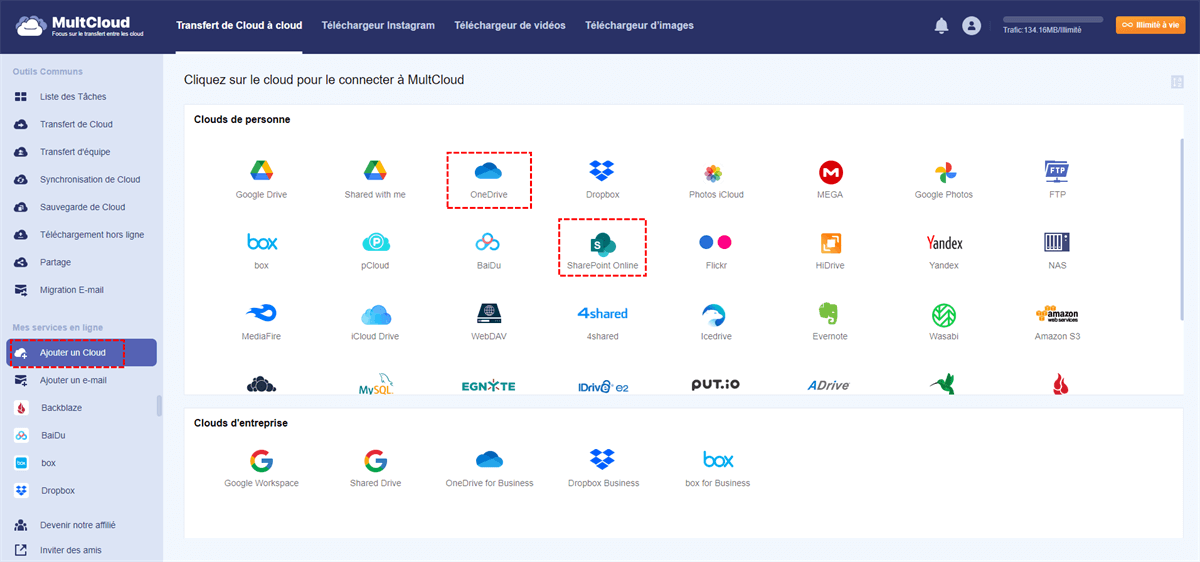Select the MySQL database icon

[375, 385]
